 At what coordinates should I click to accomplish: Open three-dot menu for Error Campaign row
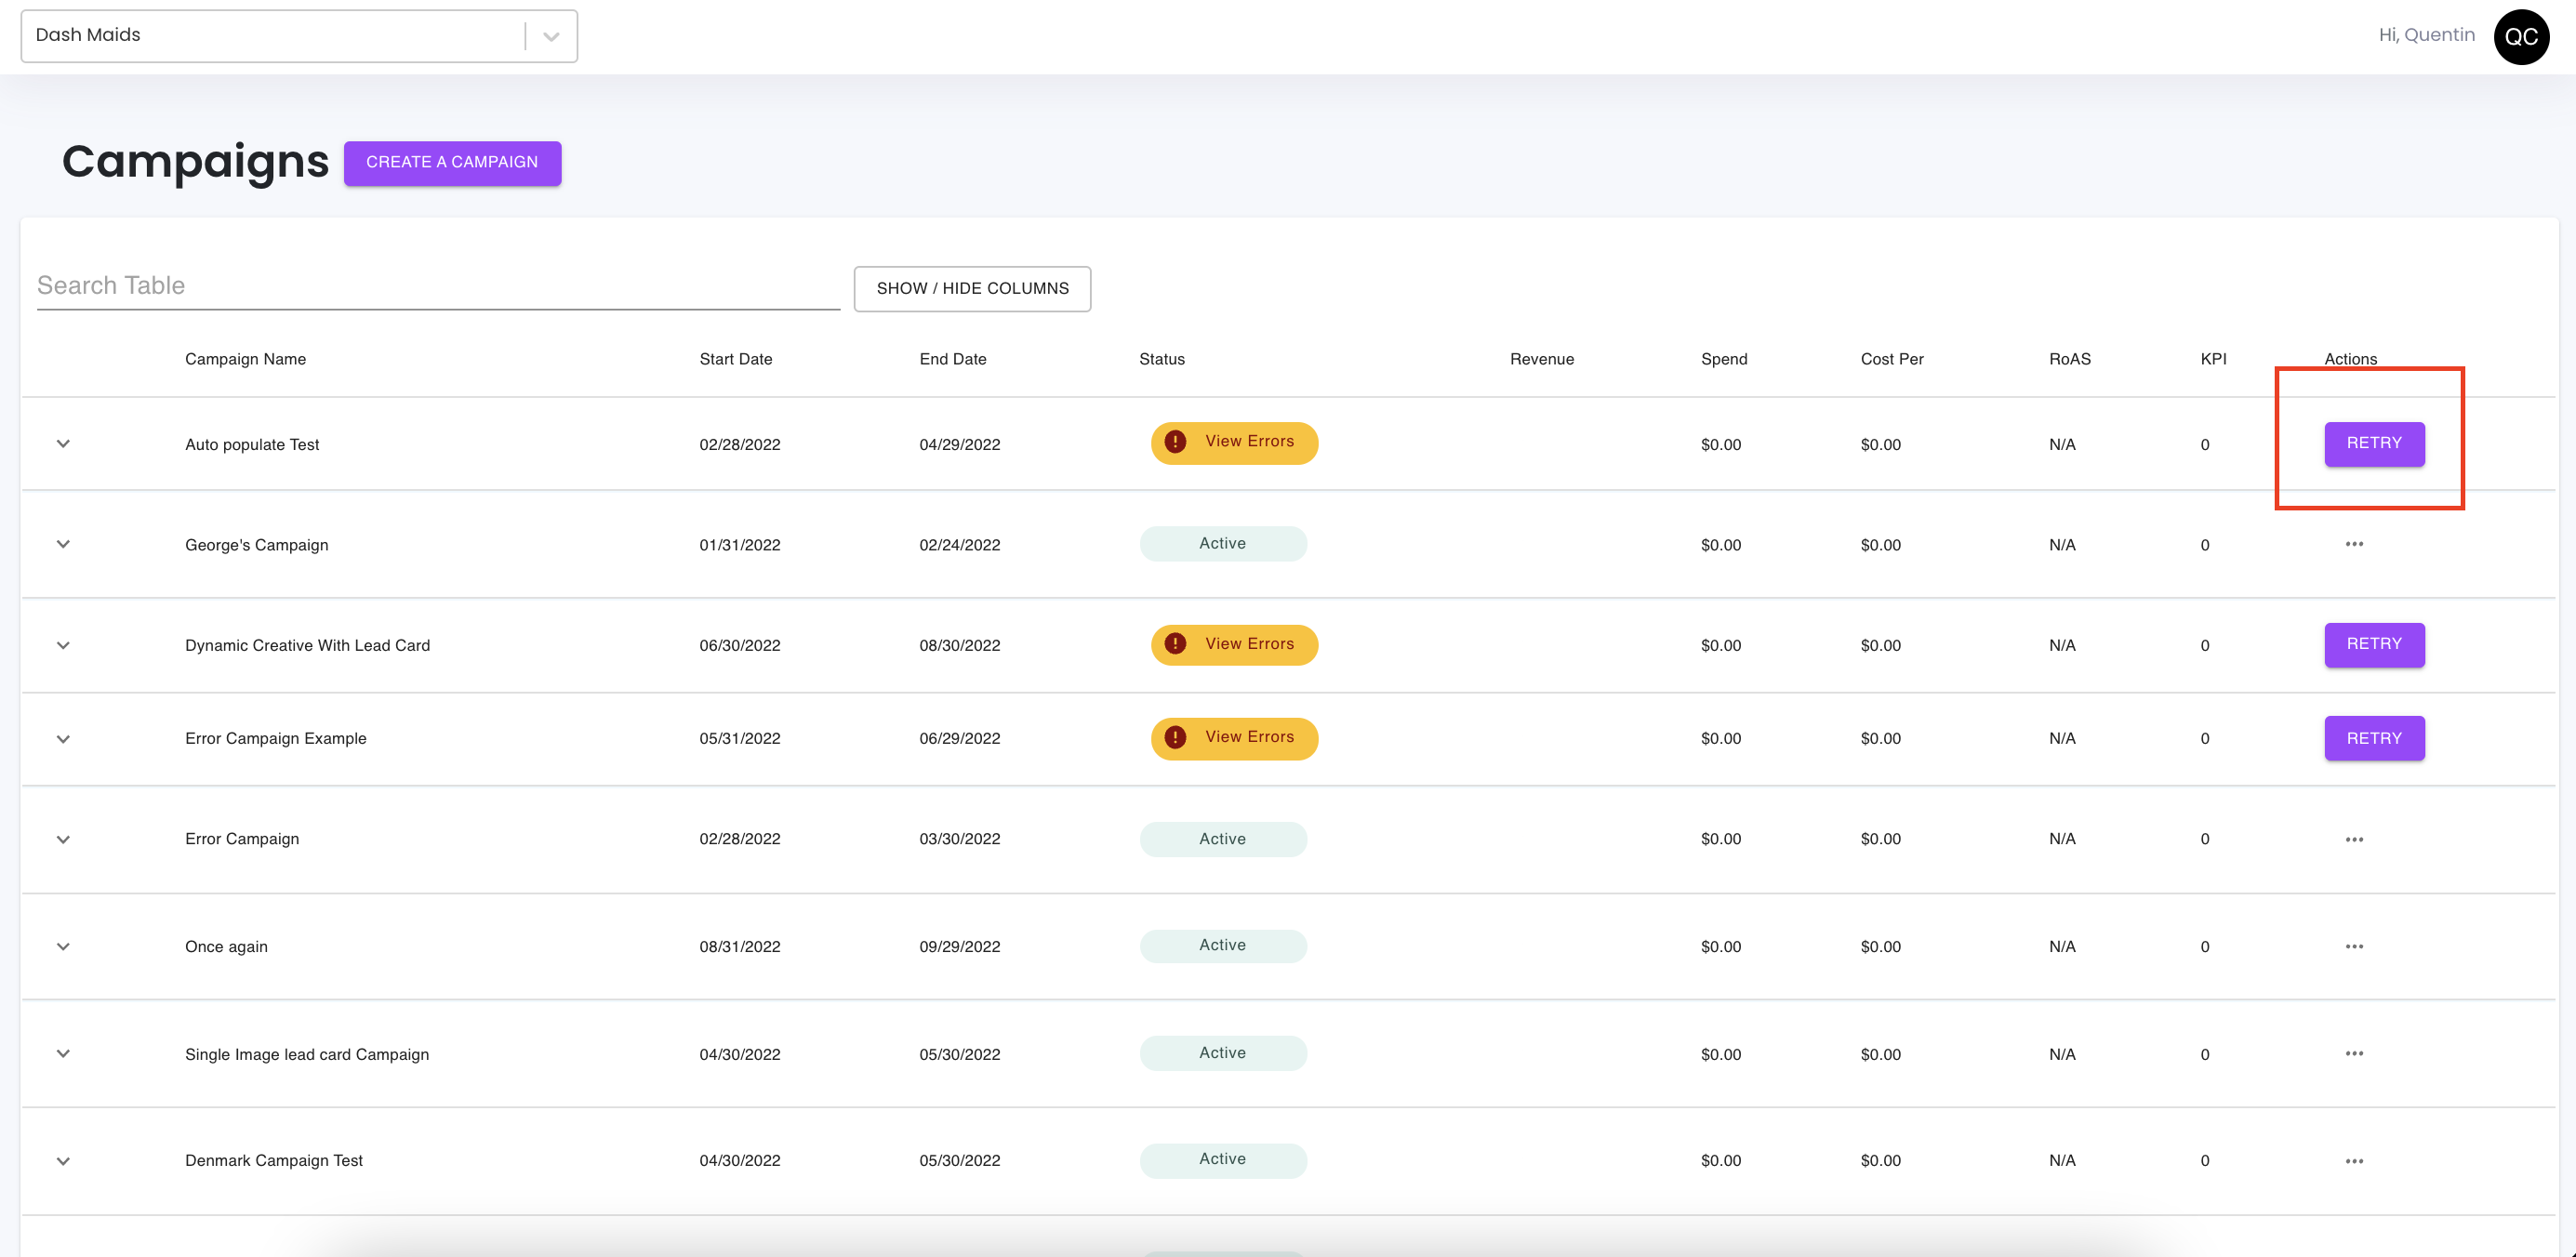[x=2354, y=839]
